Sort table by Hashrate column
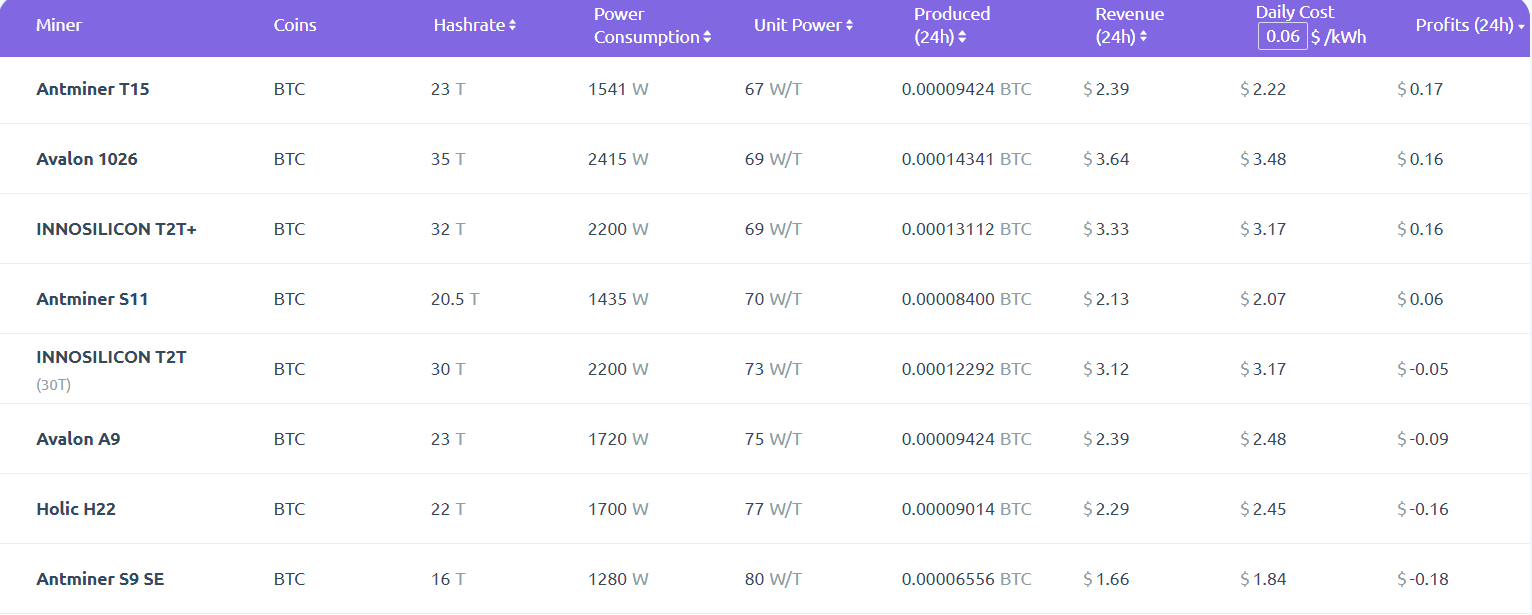This screenshot has height=615, width=1532. [x=512, y=25]
